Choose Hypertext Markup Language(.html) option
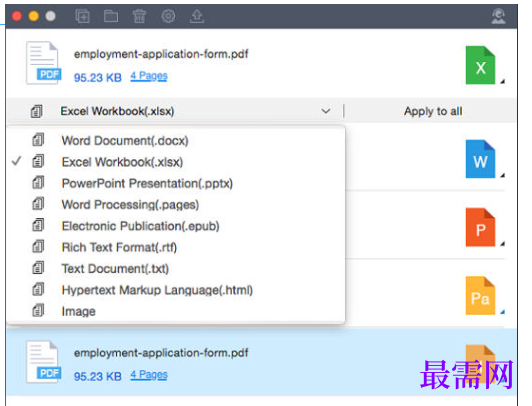The width and height of the screenshot is (532, 406). [176, 290]
